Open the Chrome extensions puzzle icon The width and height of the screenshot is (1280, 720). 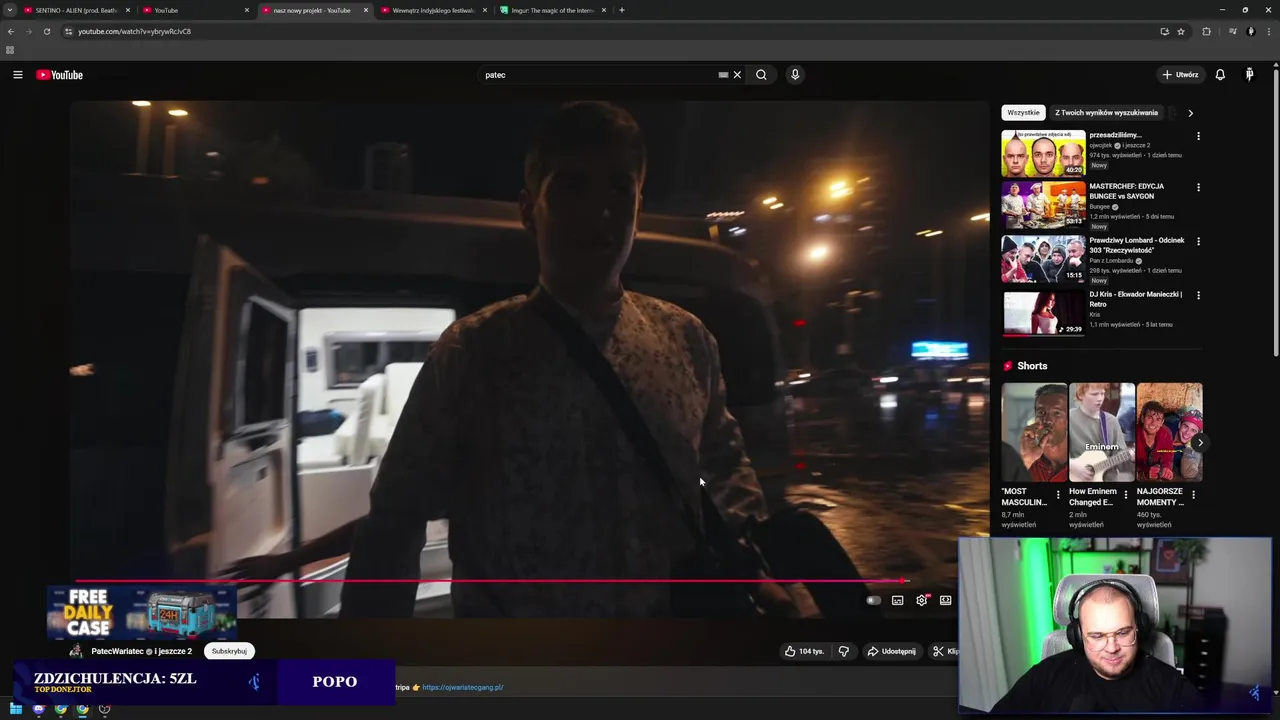(1206, 31)
